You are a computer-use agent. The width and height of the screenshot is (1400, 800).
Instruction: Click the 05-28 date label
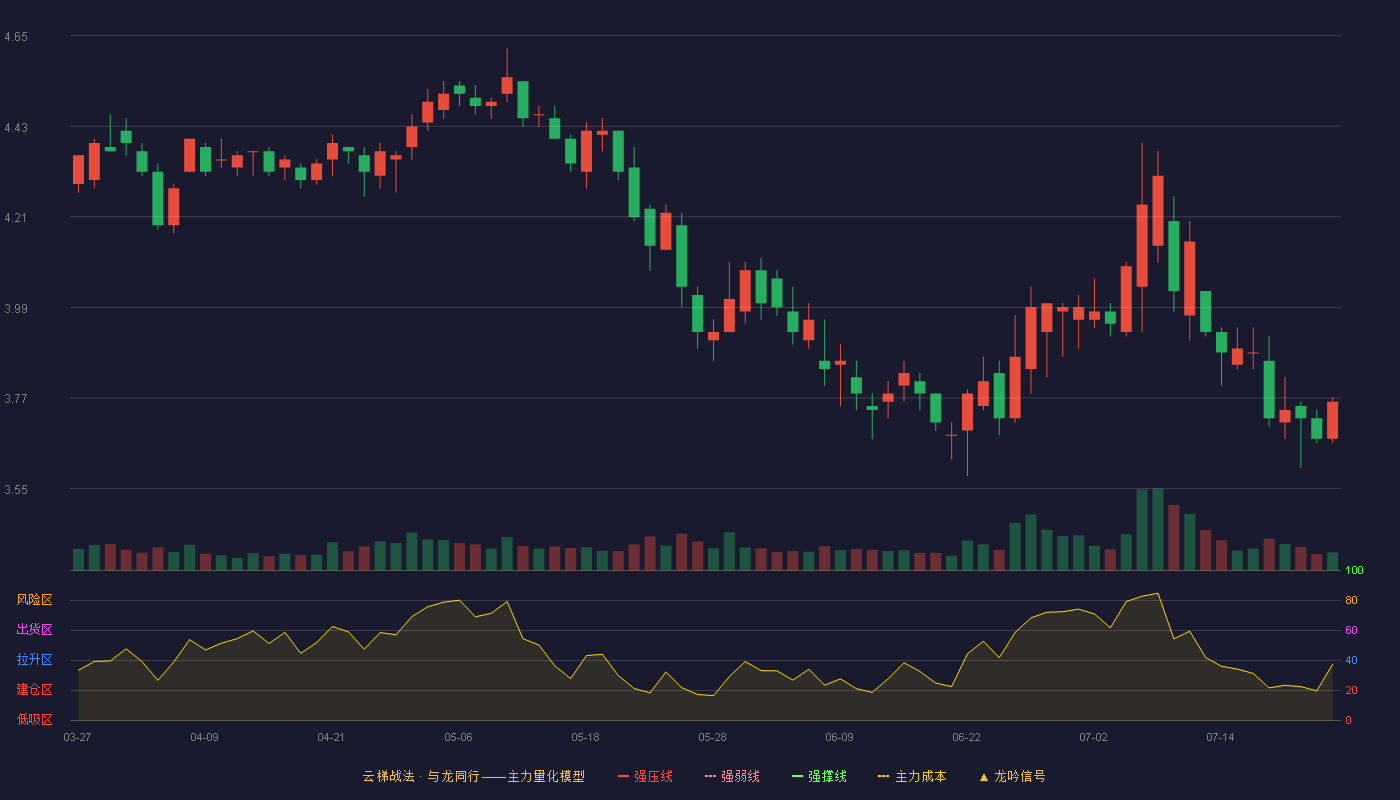pyautogui.click(x=712, y=737)
